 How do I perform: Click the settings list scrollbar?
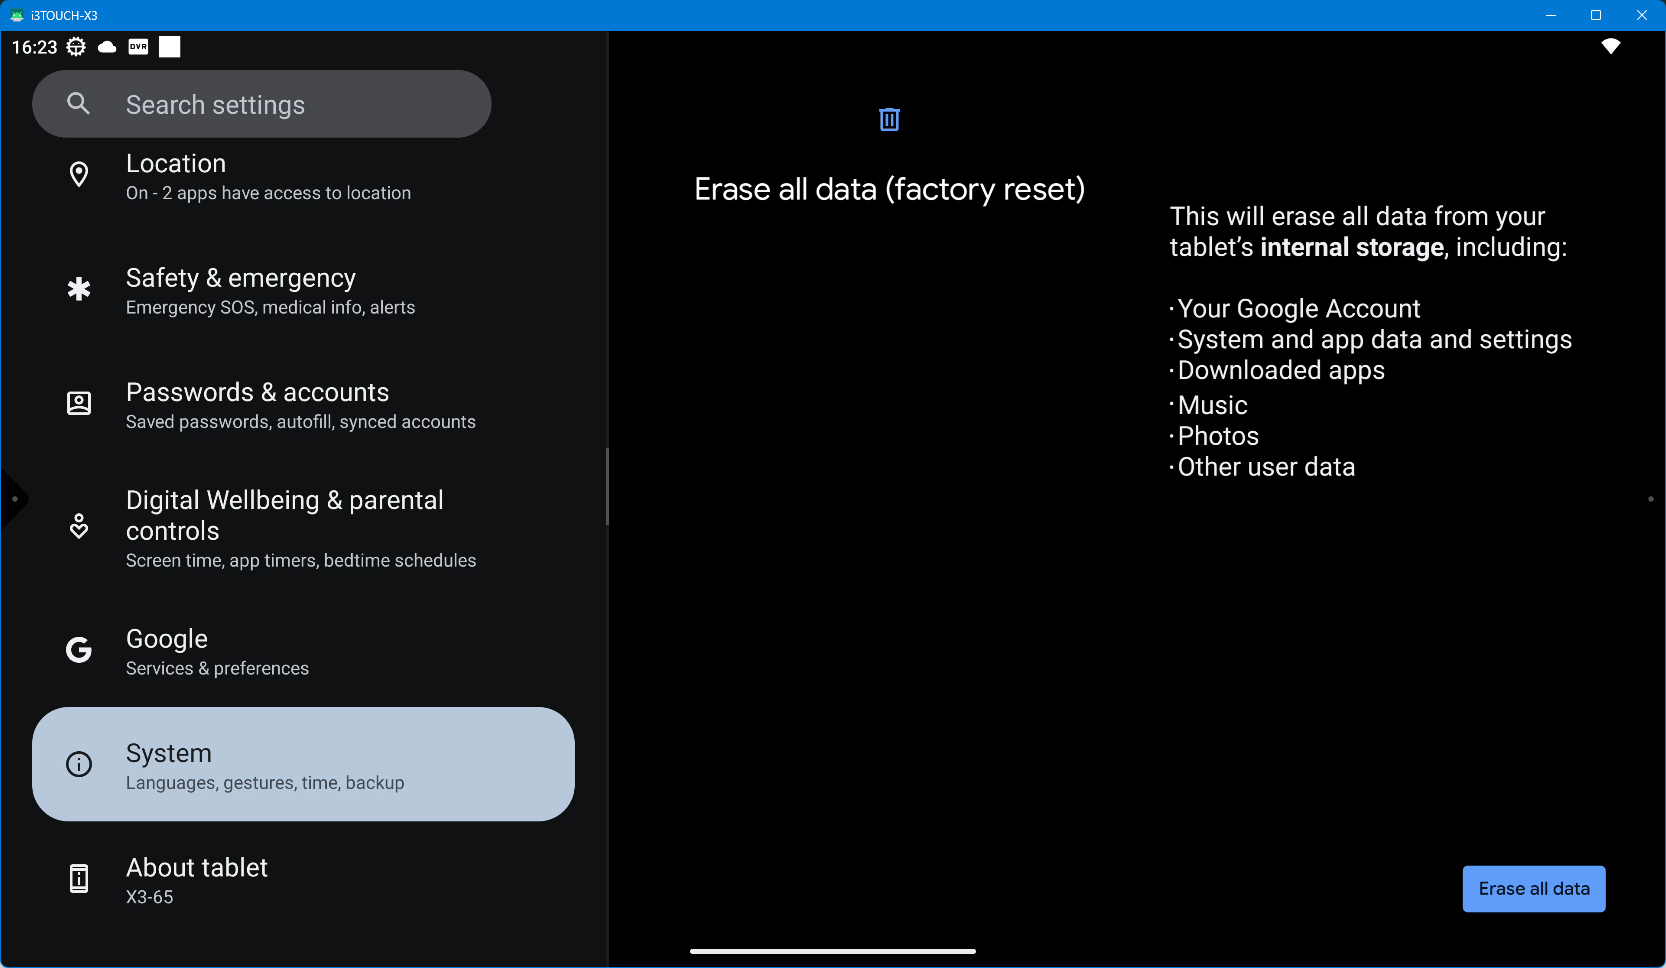[x=607, y=487]
